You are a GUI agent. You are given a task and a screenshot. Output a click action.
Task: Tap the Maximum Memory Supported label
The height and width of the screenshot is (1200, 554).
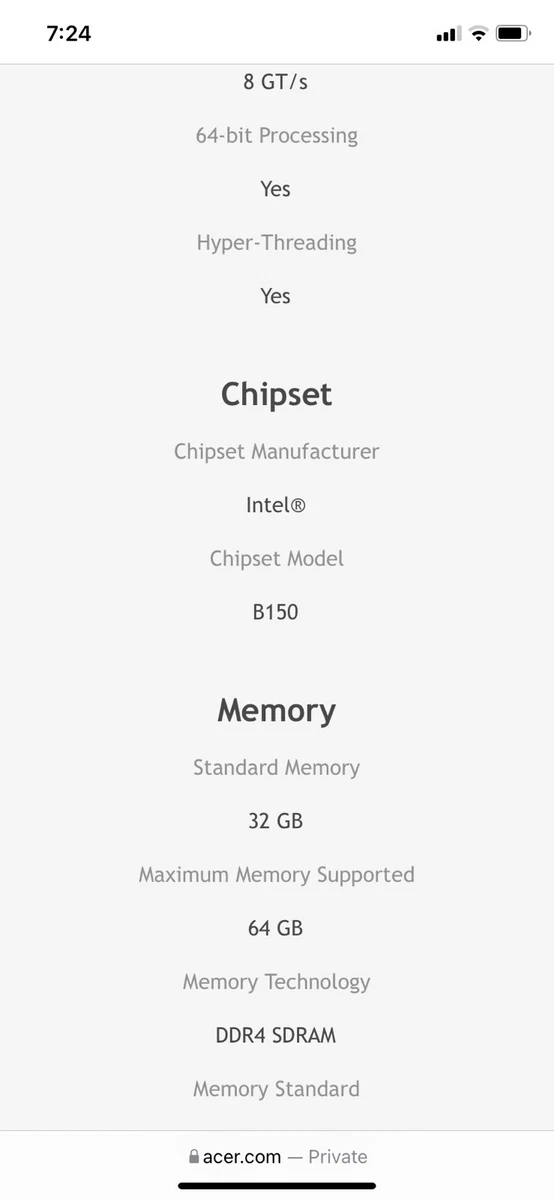click(x=276, y=875)
